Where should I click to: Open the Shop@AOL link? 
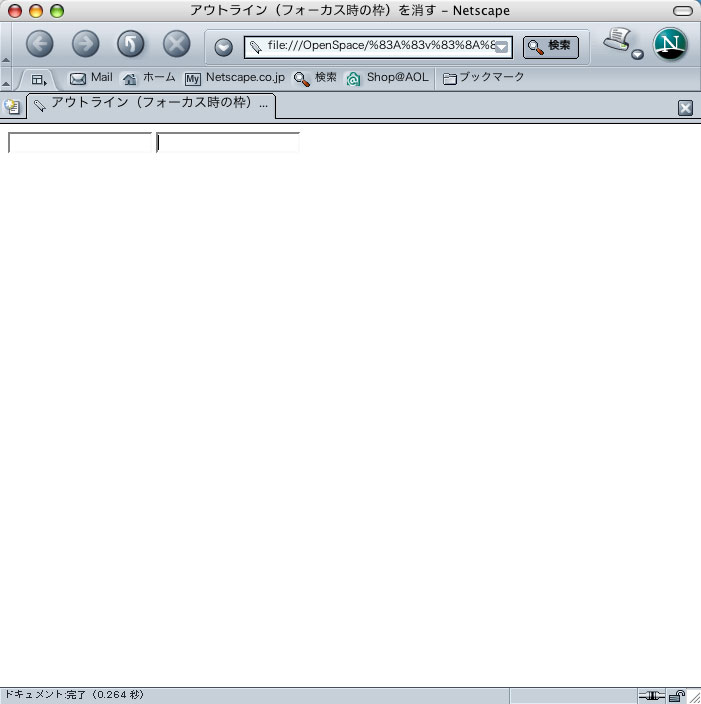point(387,78)
